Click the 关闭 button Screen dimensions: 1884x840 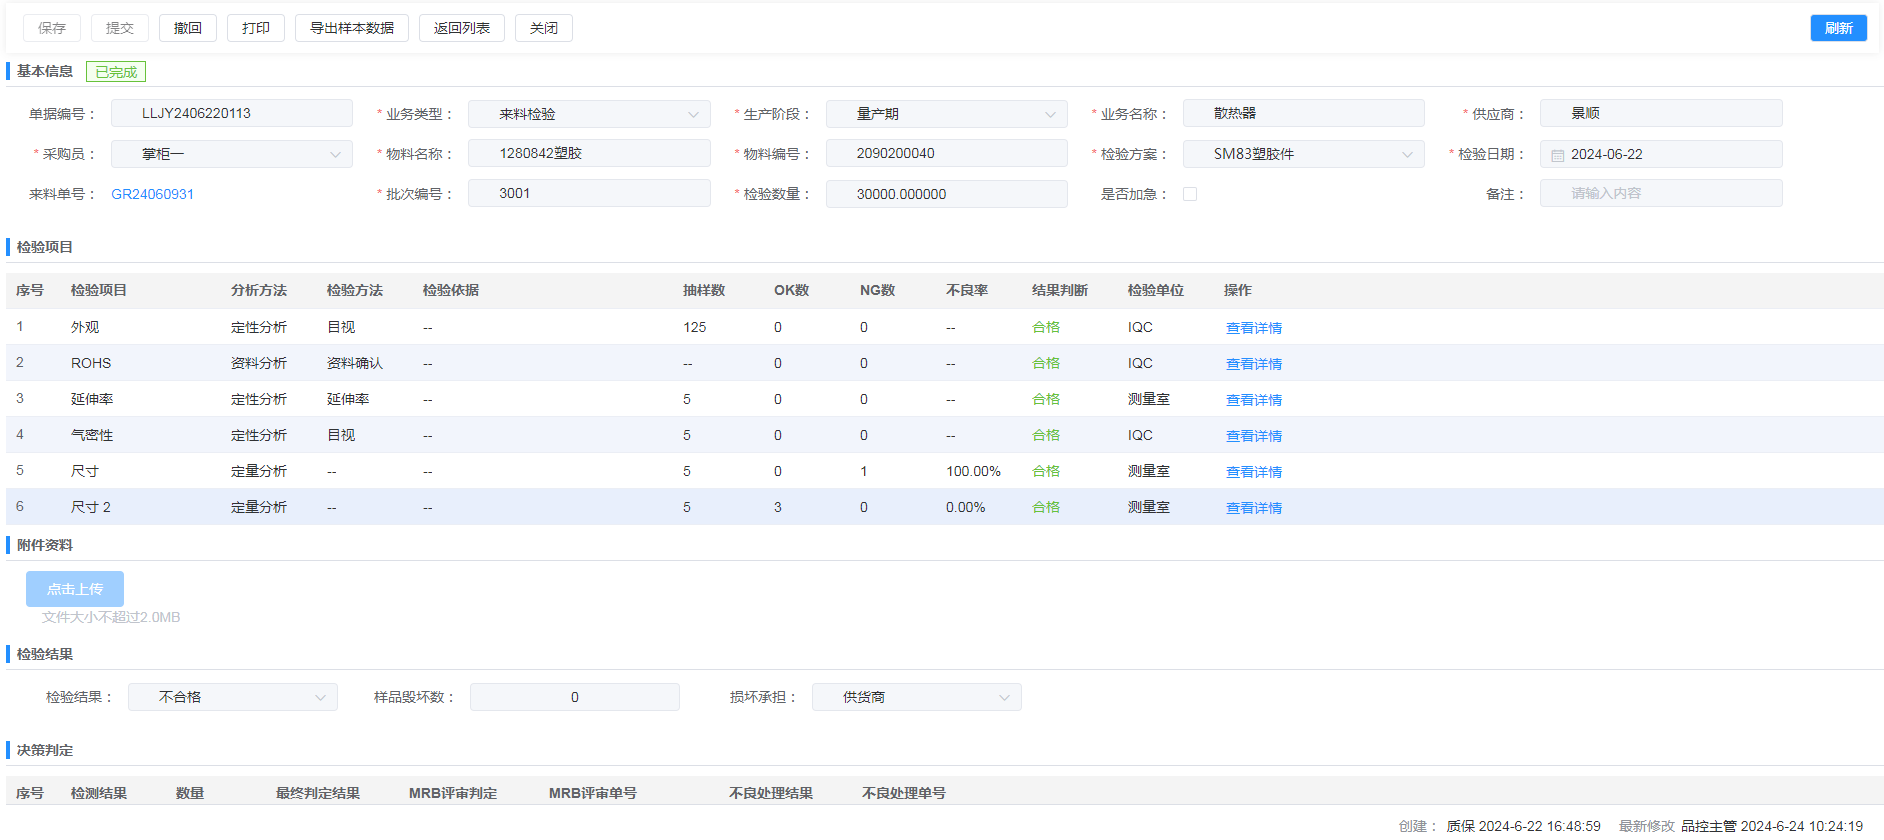click(x=544, y=28)
